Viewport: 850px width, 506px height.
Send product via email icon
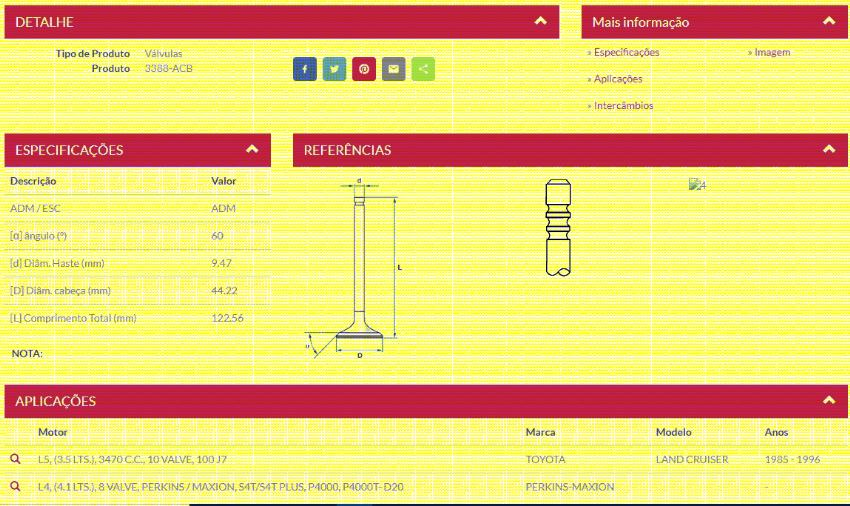tap(393, 69)
